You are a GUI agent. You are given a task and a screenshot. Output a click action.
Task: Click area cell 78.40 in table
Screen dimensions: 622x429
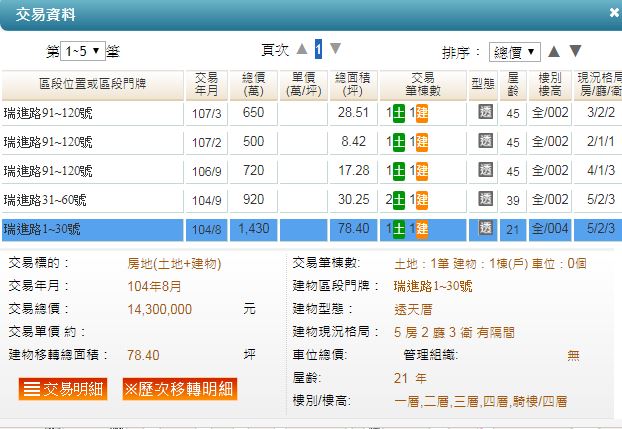(353, 229)
